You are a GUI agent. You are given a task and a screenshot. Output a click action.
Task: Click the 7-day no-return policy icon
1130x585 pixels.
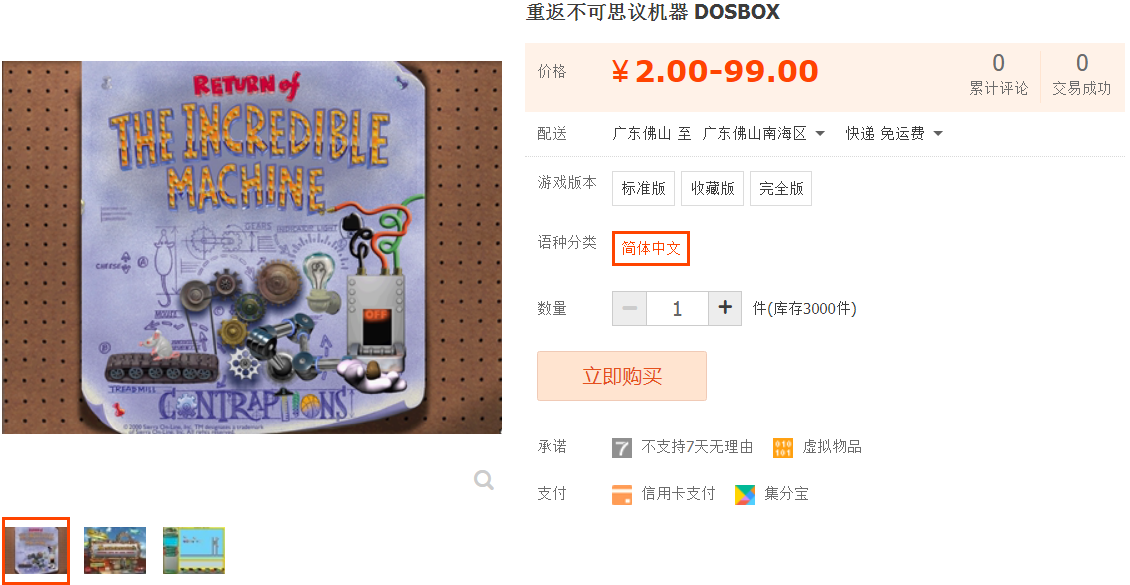point(621,447)
